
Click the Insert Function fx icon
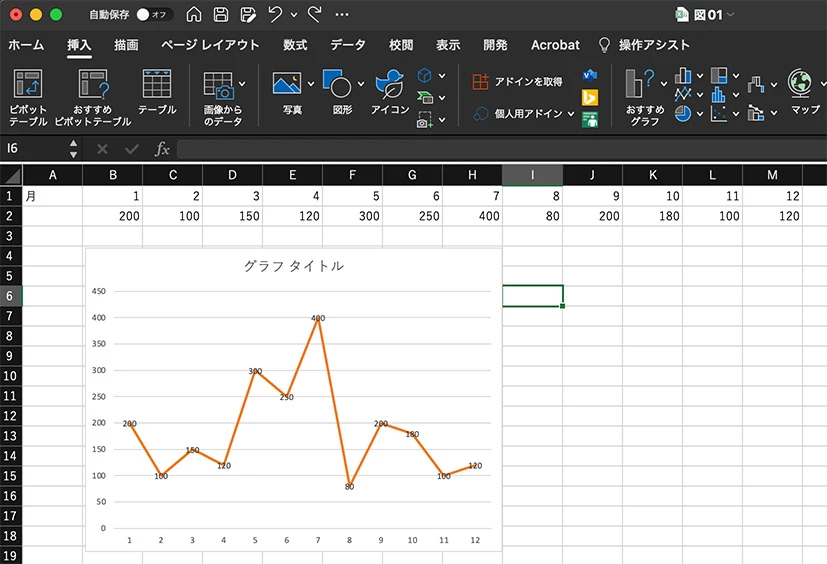pos(162,149)
